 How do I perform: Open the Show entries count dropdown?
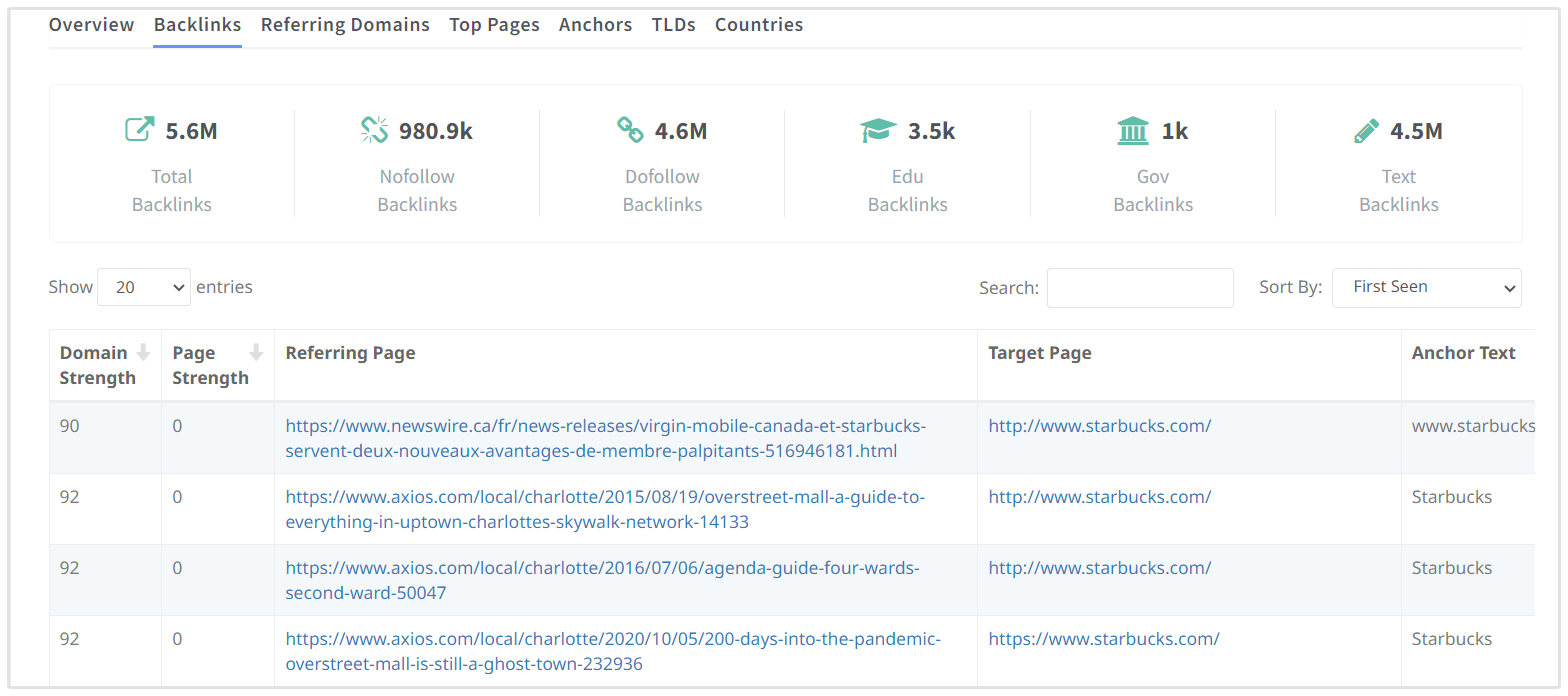tap(144, 287)
